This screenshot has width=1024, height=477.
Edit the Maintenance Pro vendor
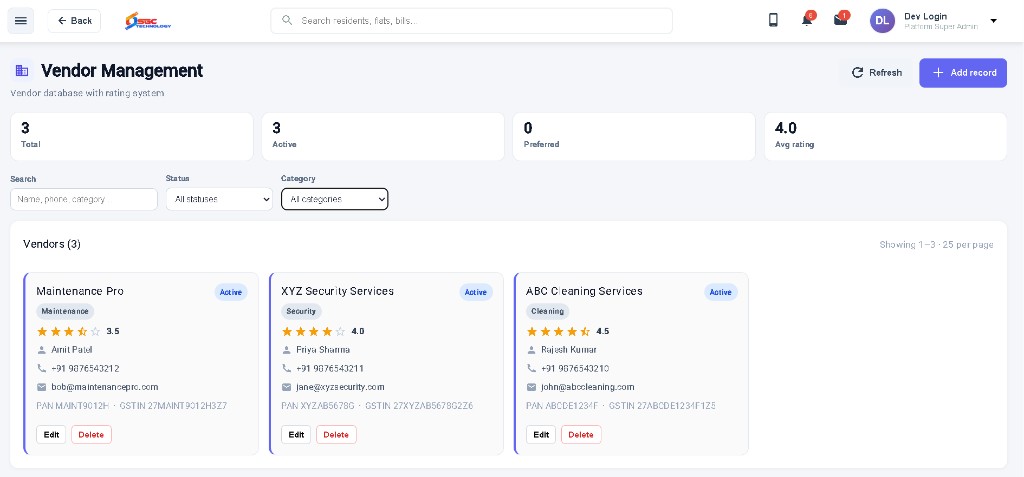pos(51,435)
